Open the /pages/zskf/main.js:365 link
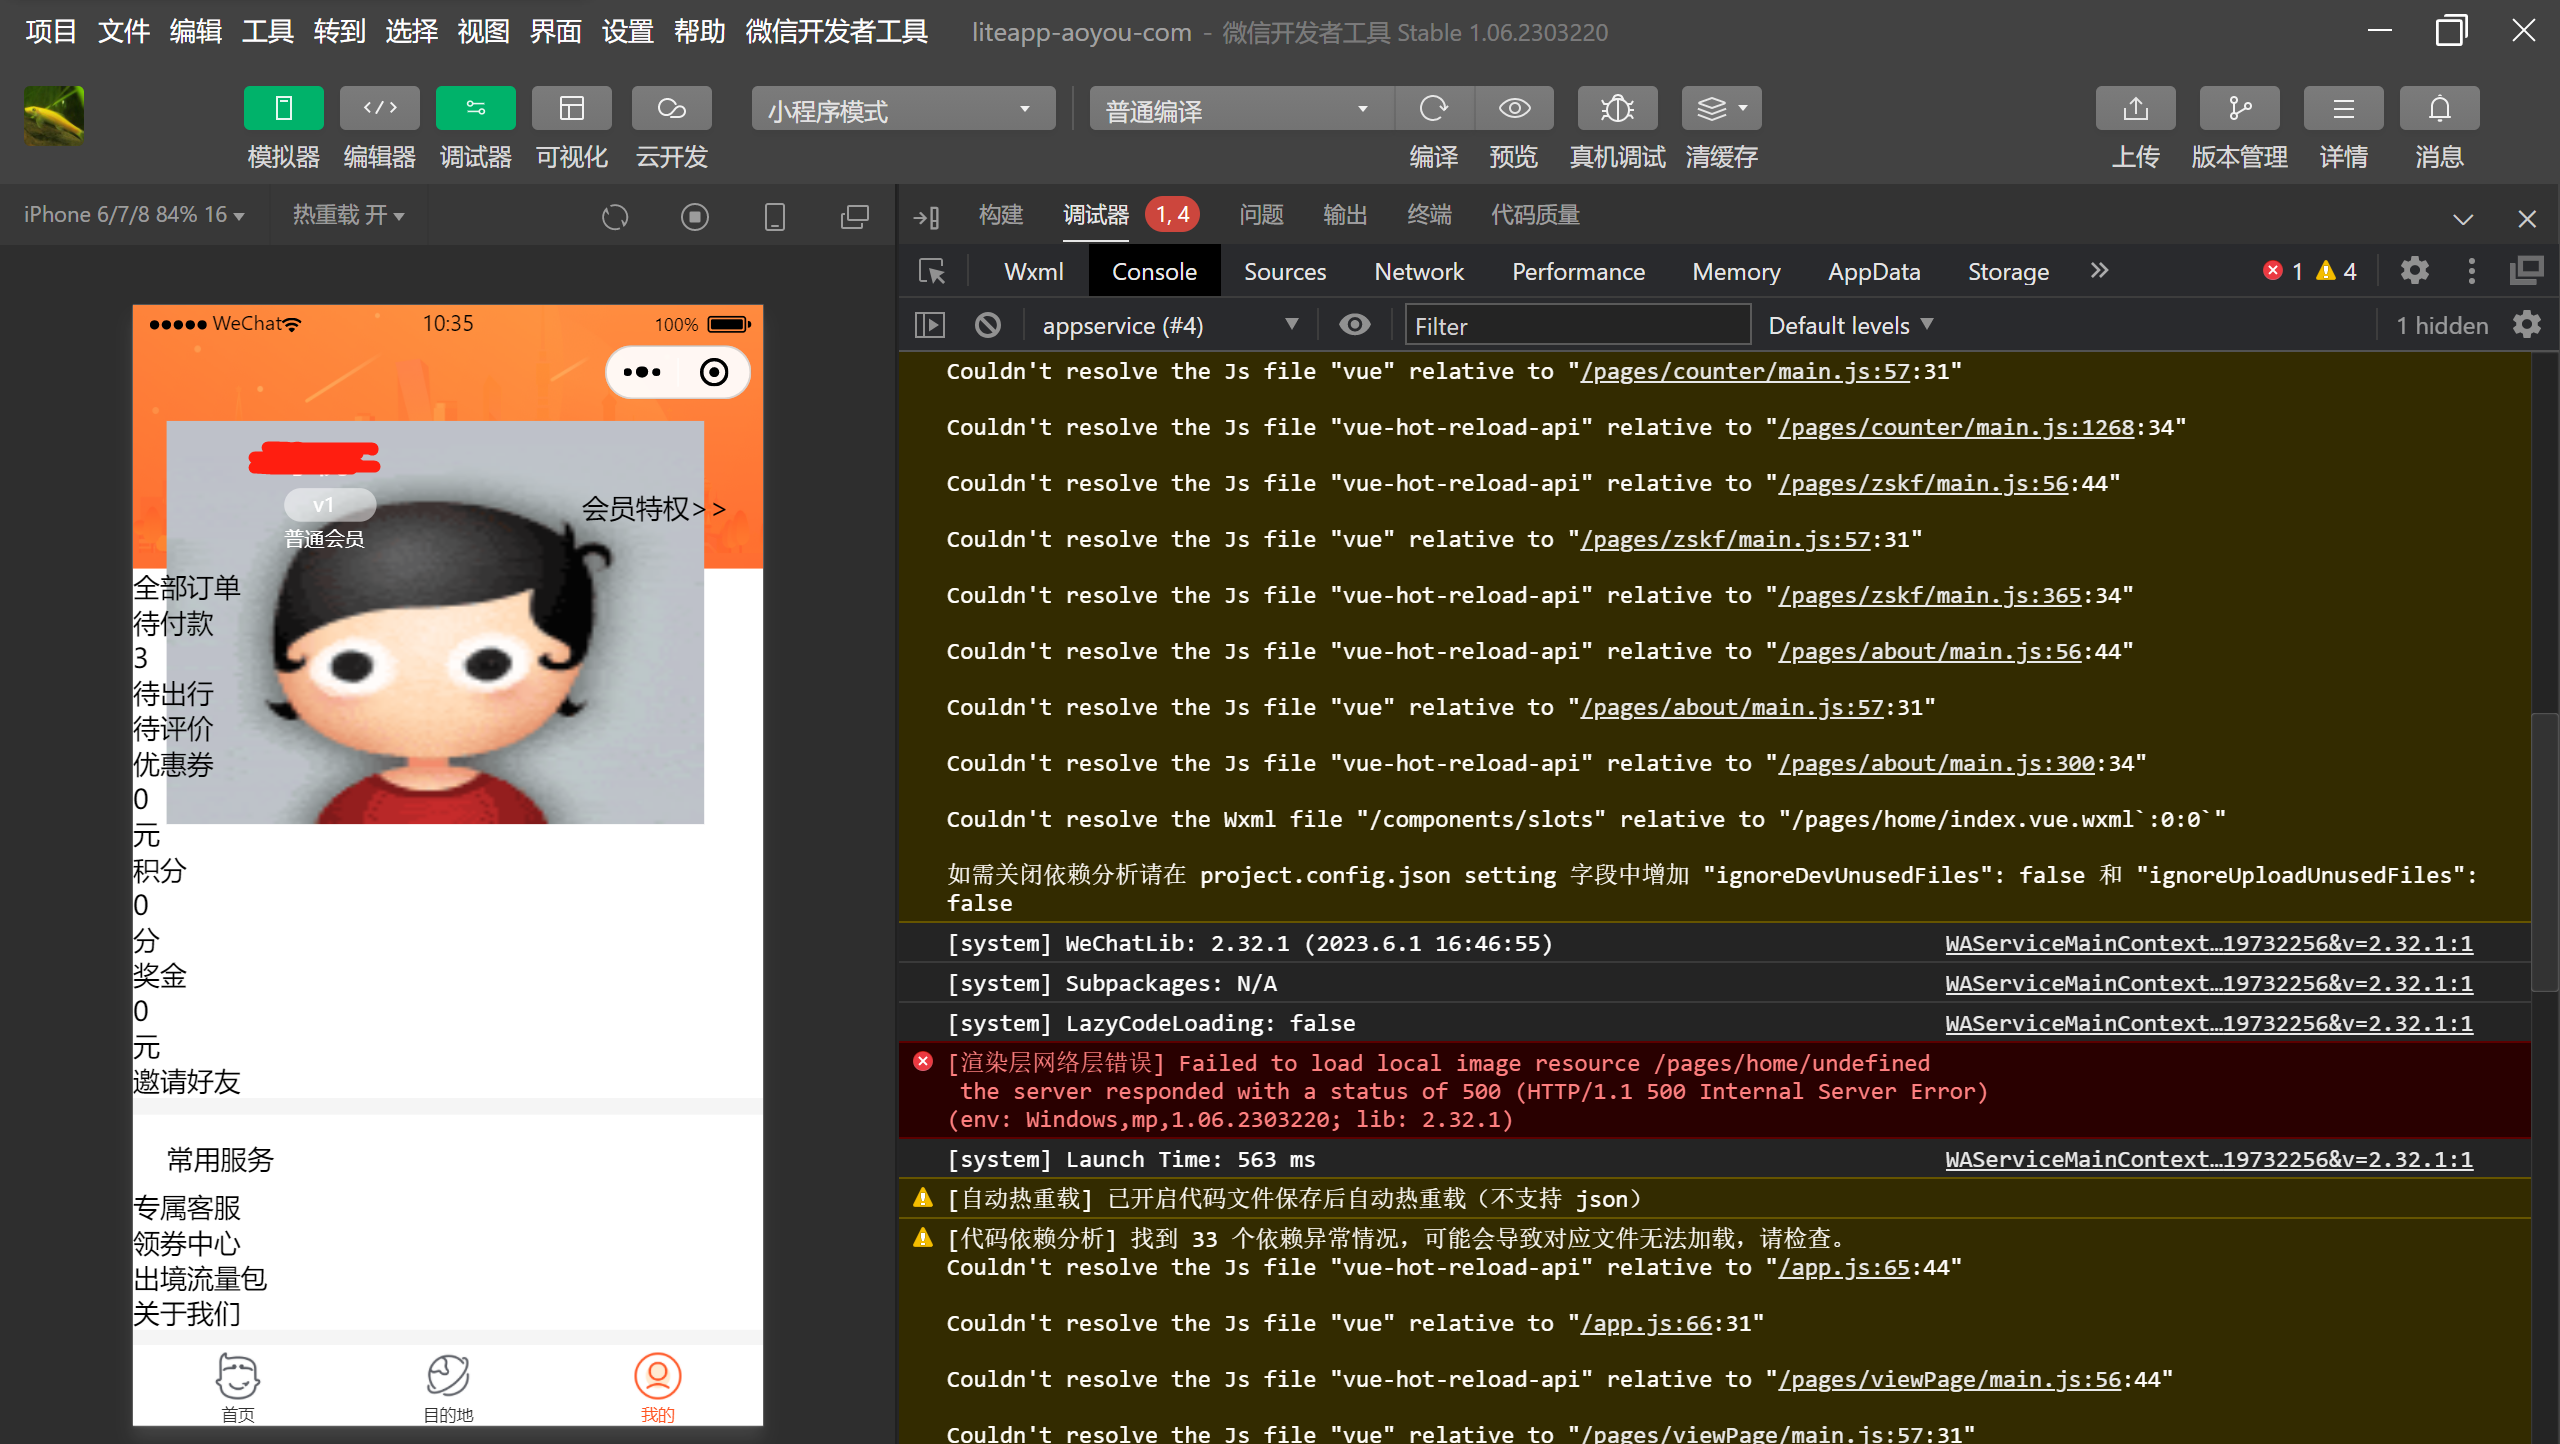This screenshot has height=1444, width=2560. click(1930, 596)
